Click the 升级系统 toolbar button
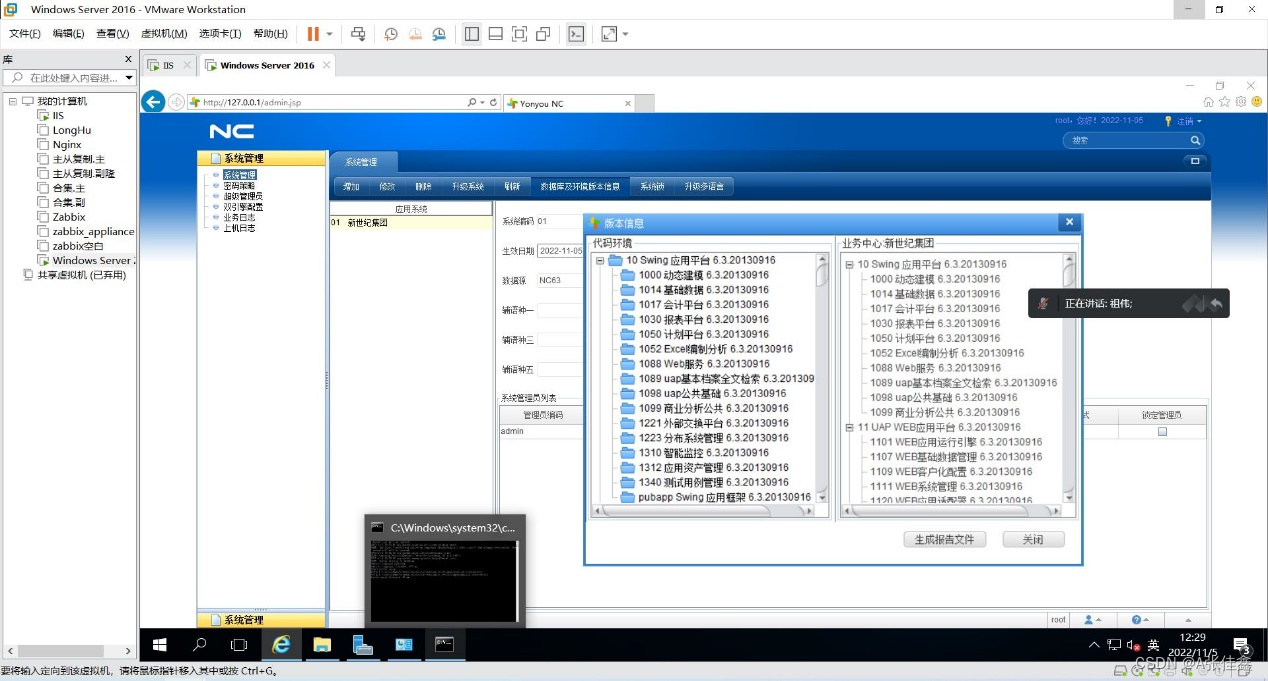 [468, 186]
